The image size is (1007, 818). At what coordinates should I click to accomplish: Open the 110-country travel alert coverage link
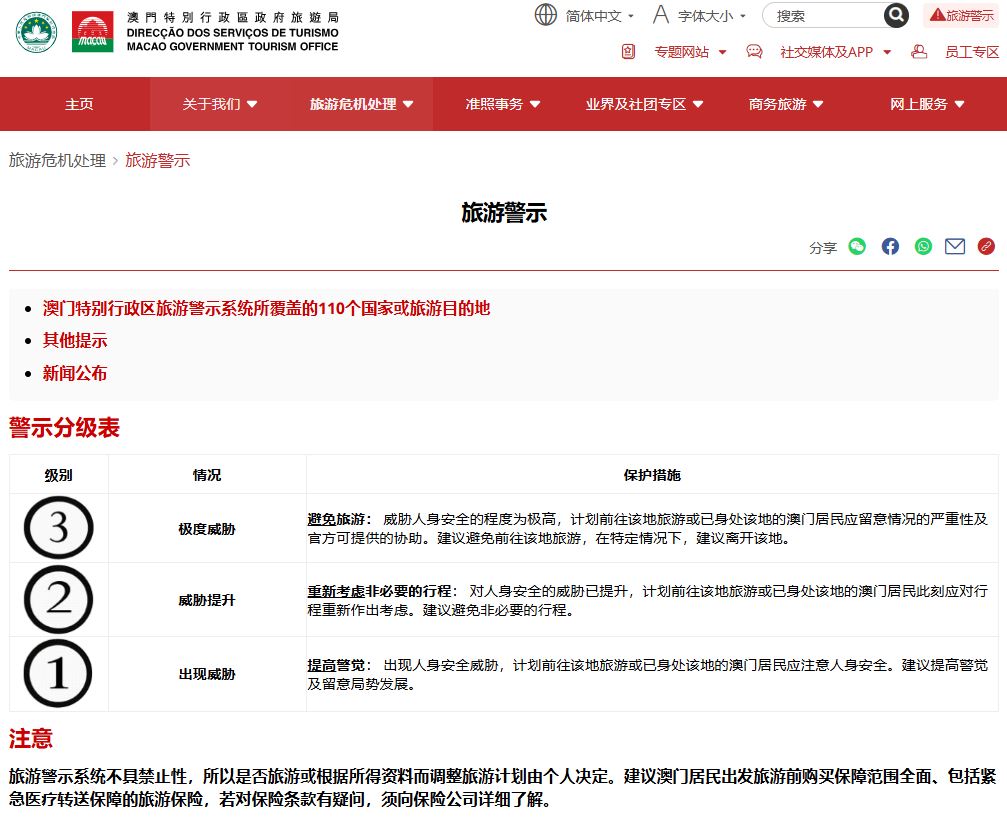coord(263,309)
